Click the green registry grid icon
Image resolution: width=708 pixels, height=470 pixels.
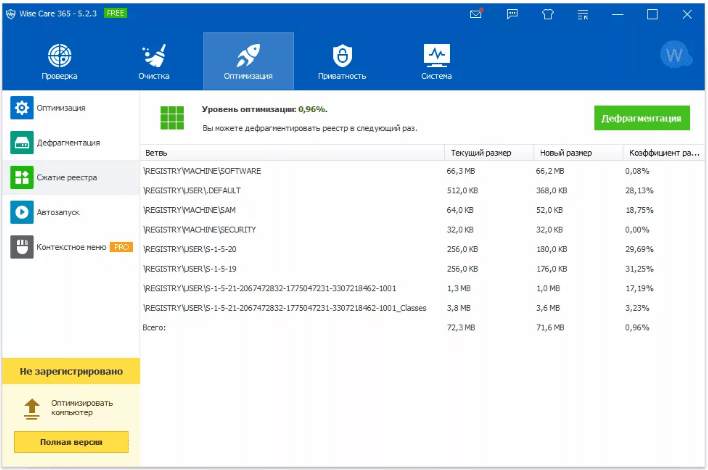[x=172, y=118]
